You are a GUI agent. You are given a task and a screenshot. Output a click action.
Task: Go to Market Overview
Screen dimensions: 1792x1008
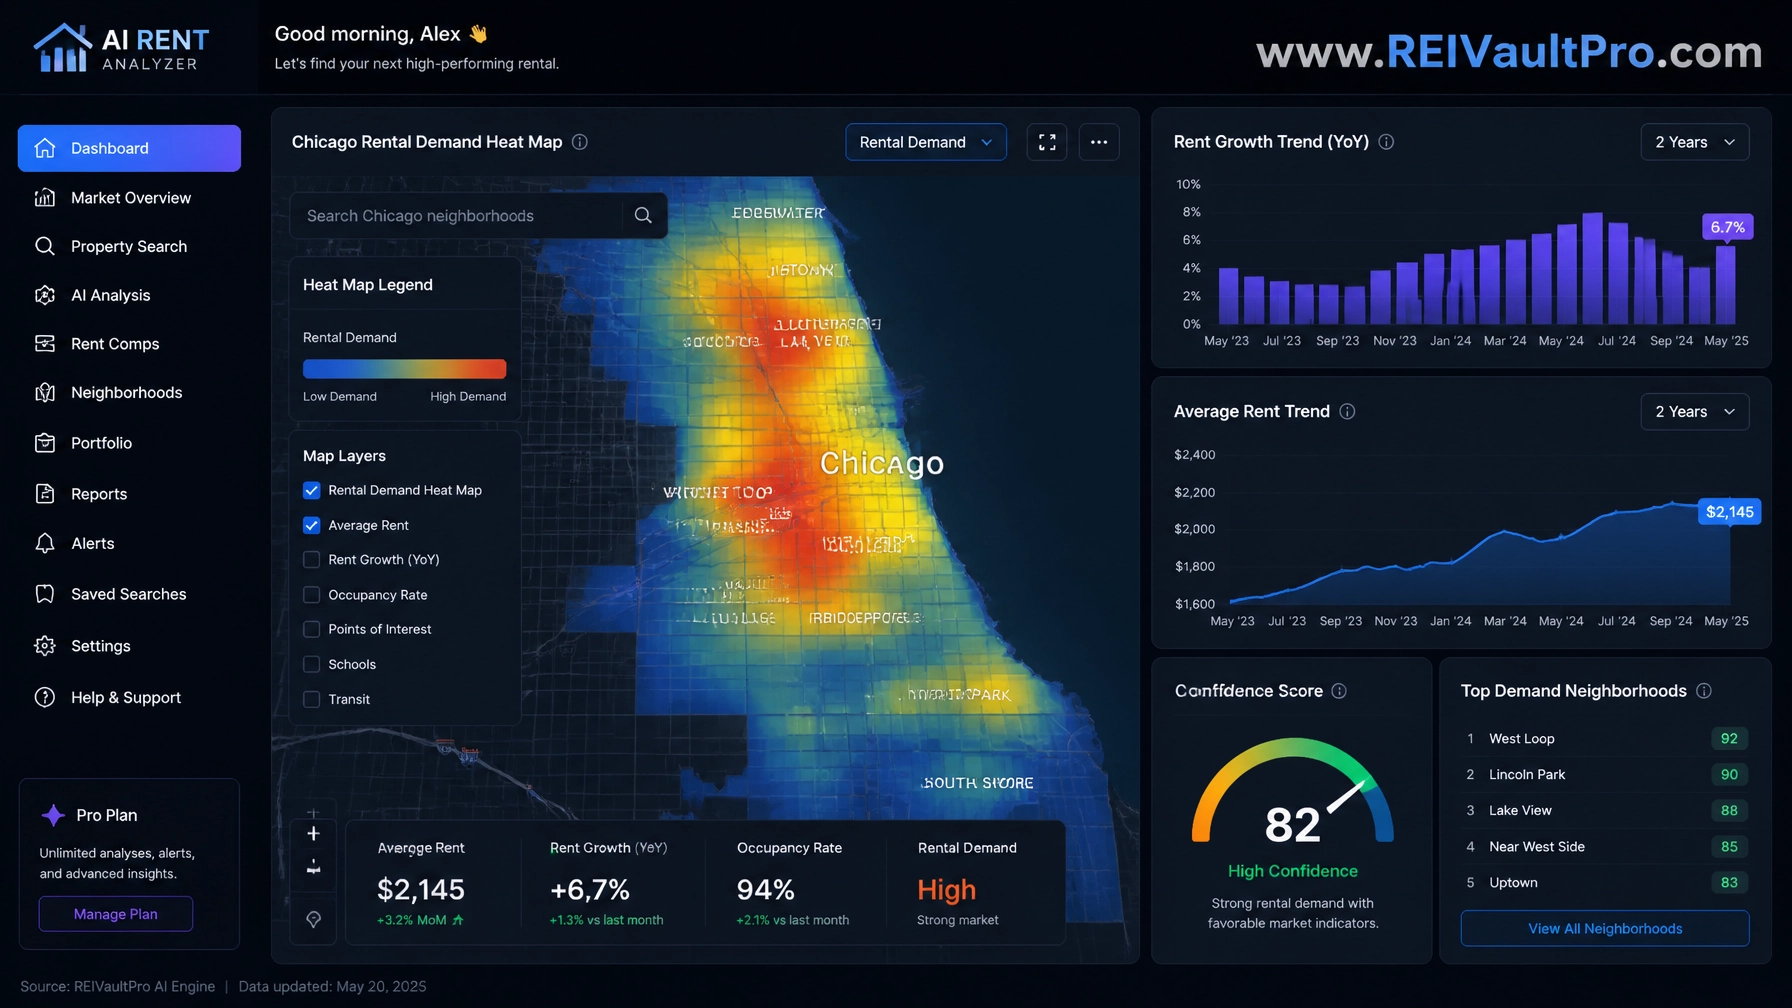129,198
